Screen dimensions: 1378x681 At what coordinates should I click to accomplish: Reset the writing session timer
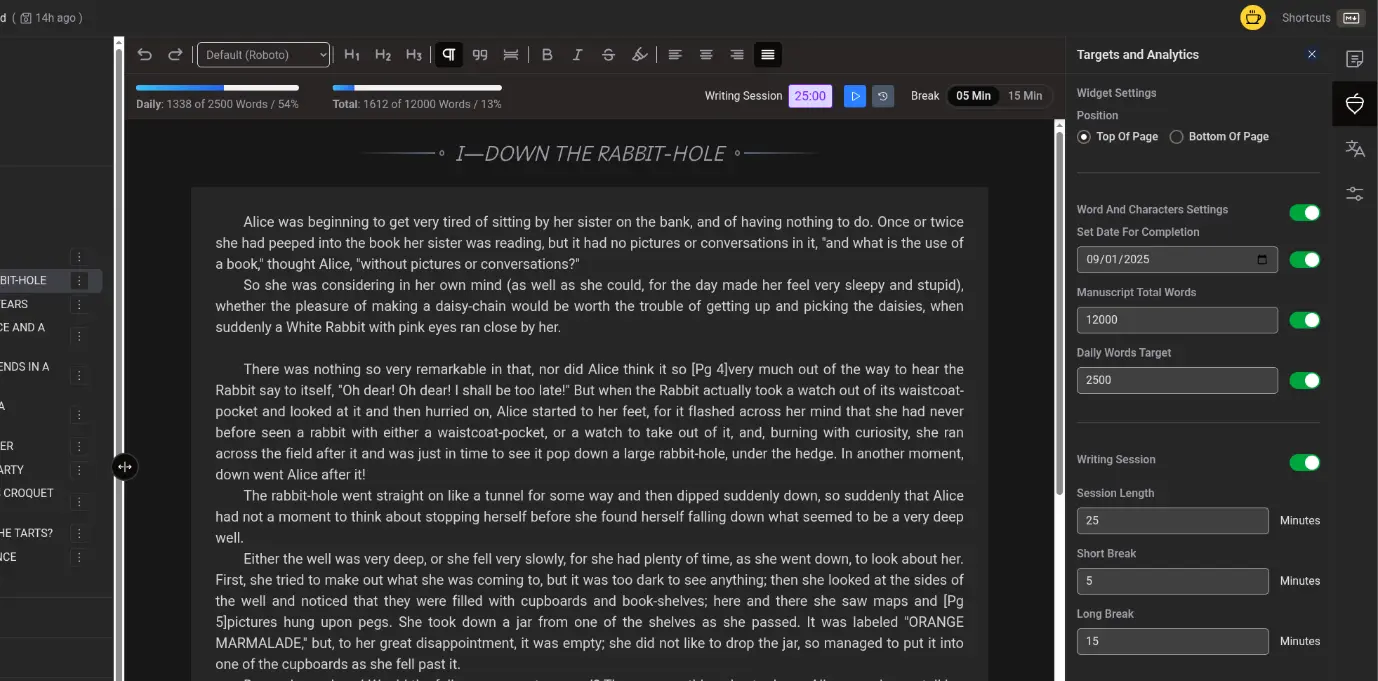tap(882, 96)
